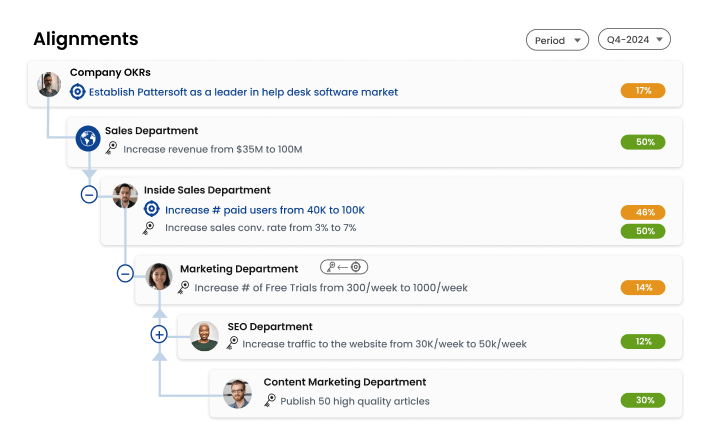The height and width of the screenshot is (445, 710).
Task: Collapse the Inside Sales Department branch
Action: coord(89,195)
